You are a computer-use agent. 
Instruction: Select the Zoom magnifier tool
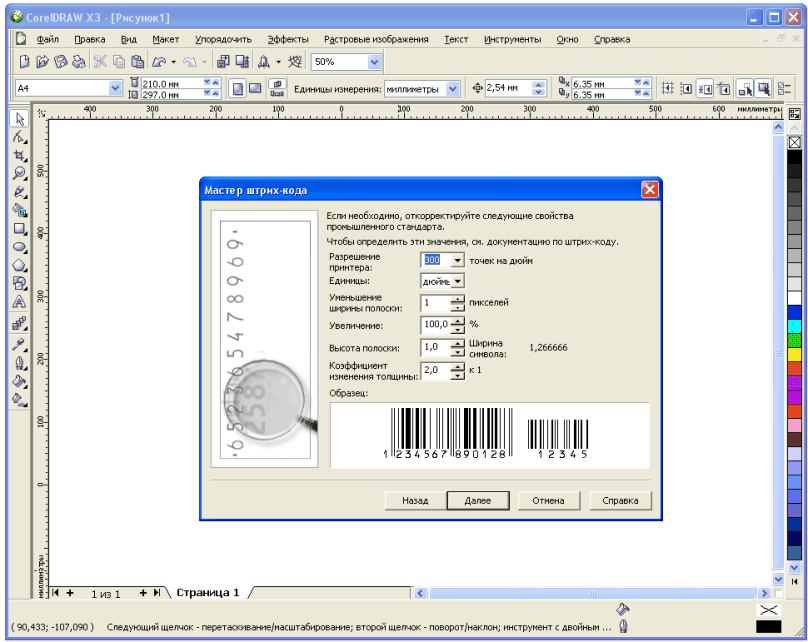point(19,174)
